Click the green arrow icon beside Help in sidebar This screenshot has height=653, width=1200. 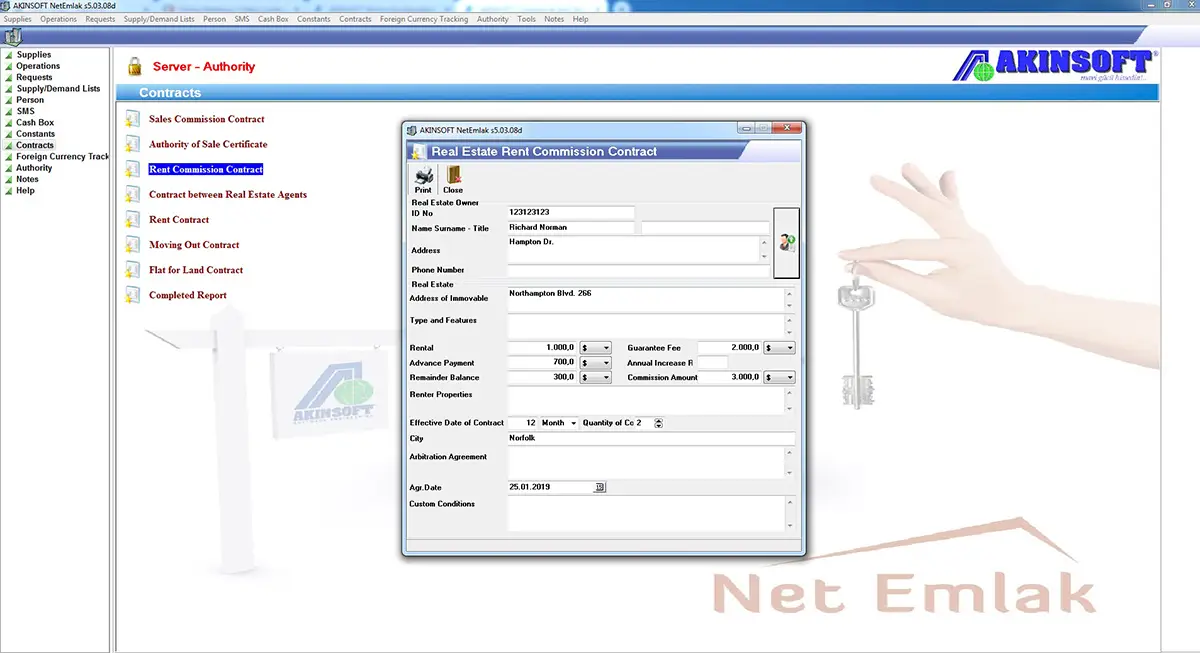[9, 190]
